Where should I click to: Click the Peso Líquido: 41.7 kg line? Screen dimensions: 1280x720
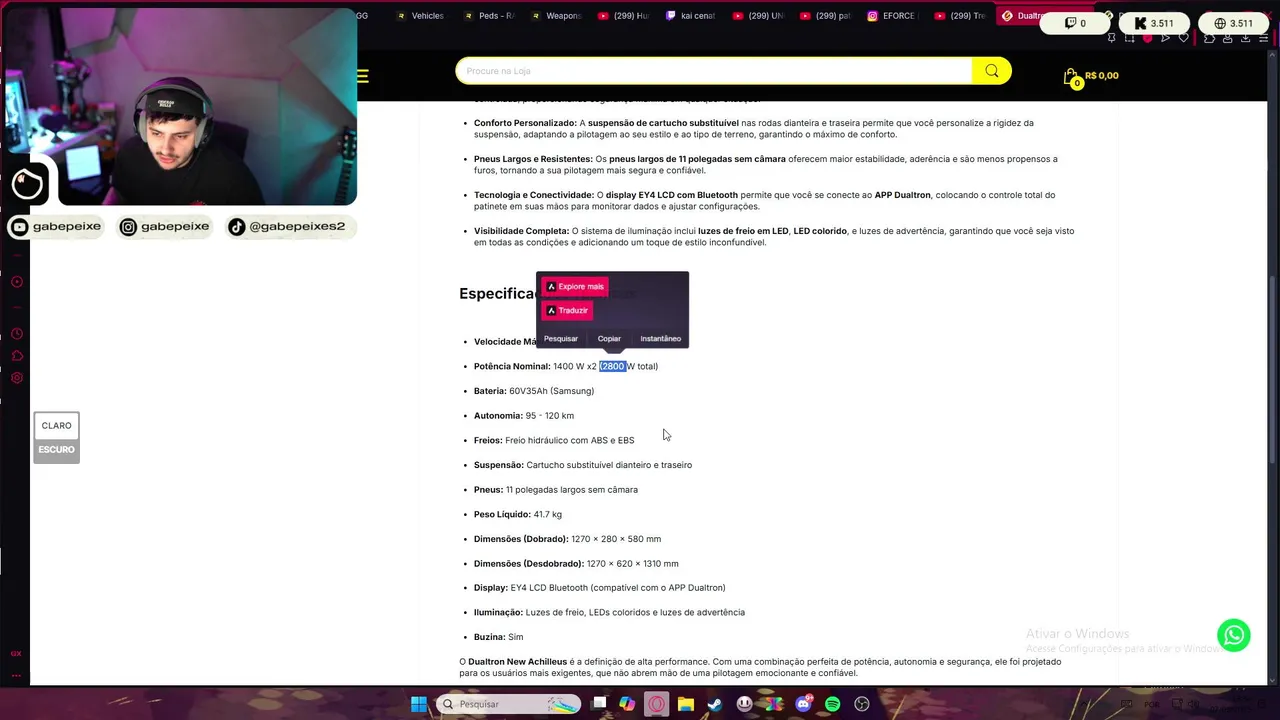pos(518,515)
